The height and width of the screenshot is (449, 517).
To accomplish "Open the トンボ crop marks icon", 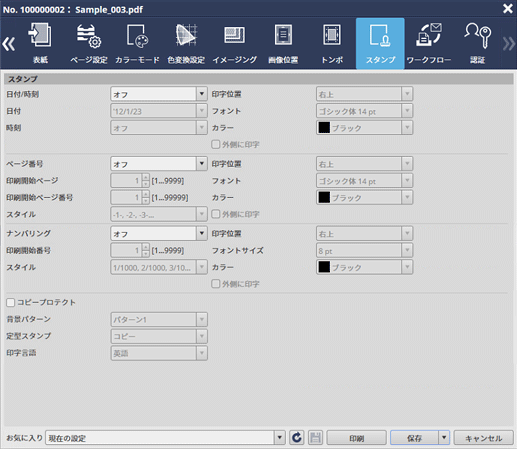I will (332, 43).
